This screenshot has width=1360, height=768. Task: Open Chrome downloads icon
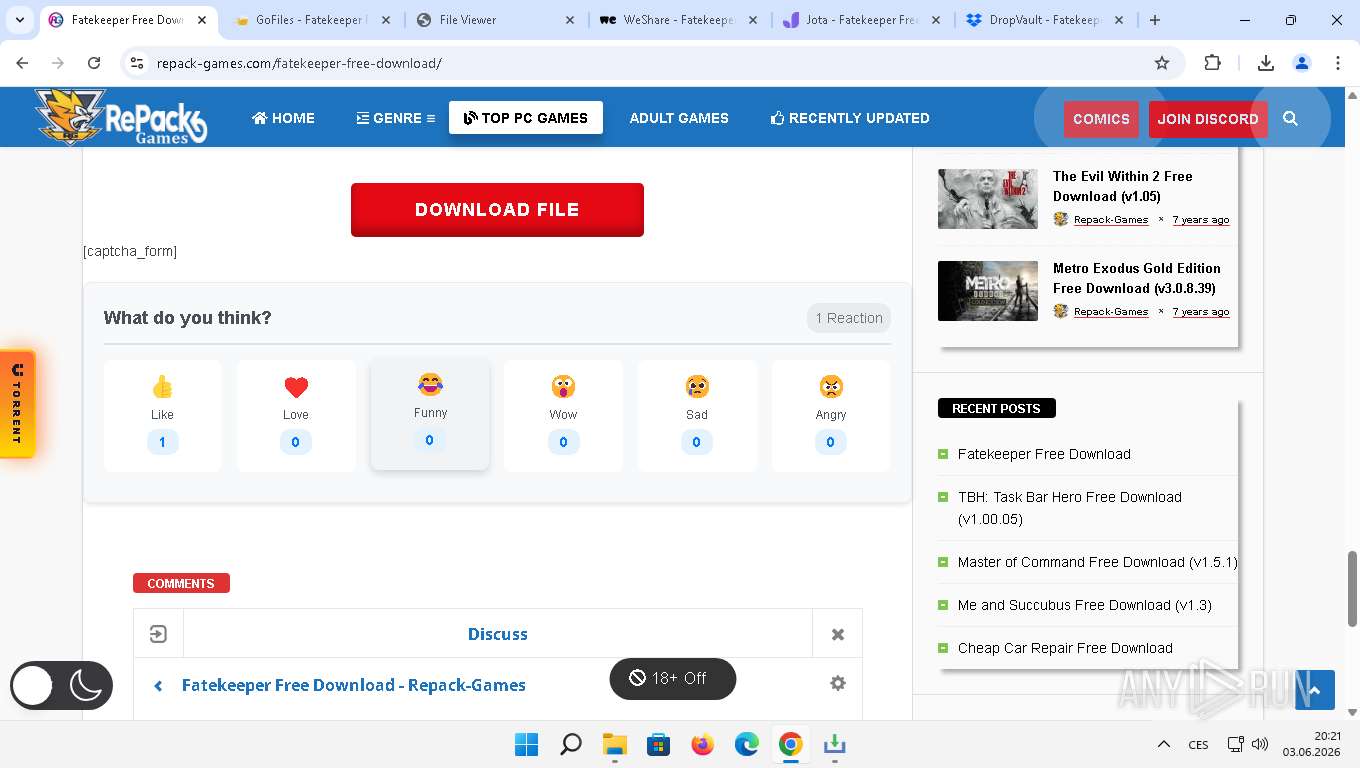(1265, 63)
